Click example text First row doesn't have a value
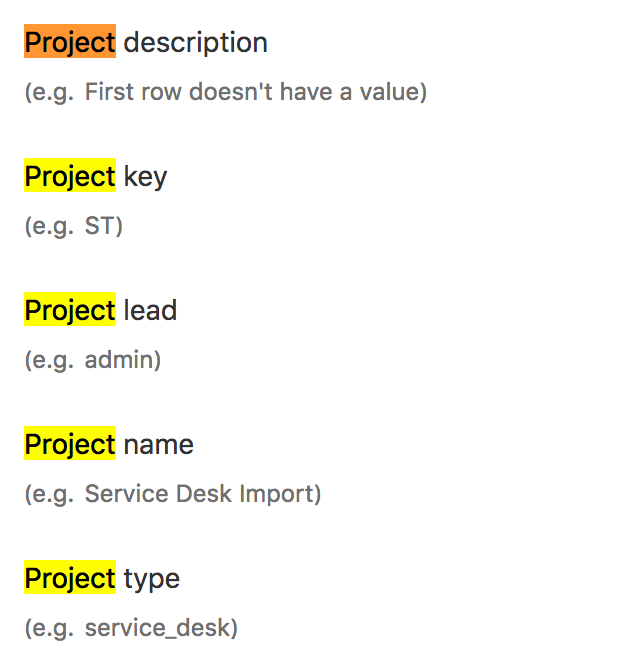630x660 pixels. click(255, 93)
